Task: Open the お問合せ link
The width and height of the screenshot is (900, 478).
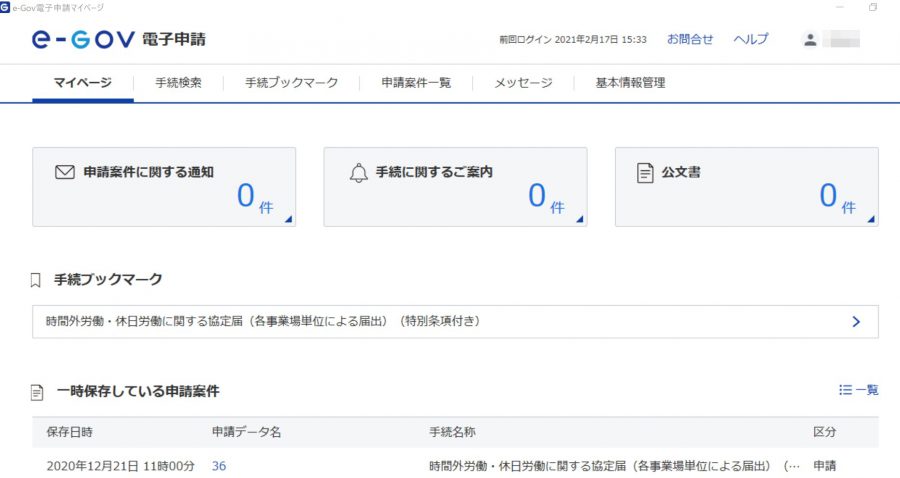Action: click(690, 40)
